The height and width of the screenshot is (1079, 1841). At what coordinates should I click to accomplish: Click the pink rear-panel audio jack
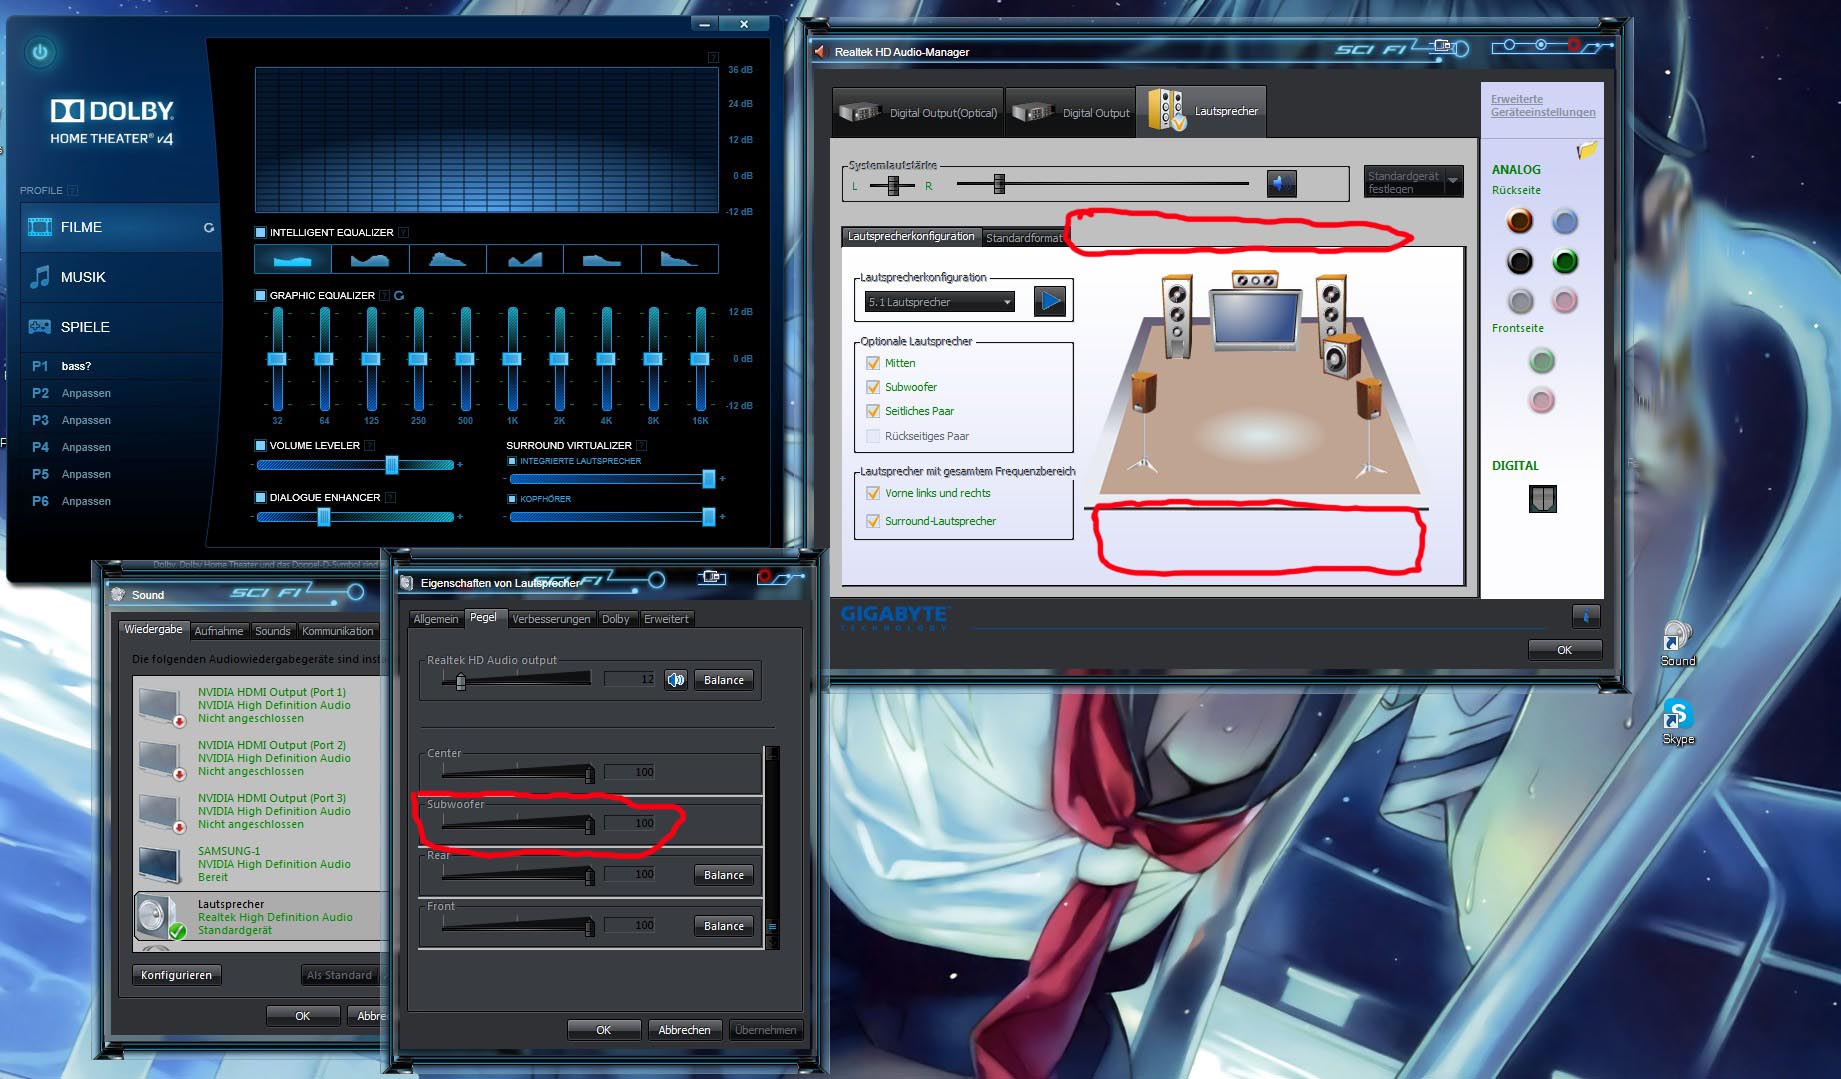1565,300
